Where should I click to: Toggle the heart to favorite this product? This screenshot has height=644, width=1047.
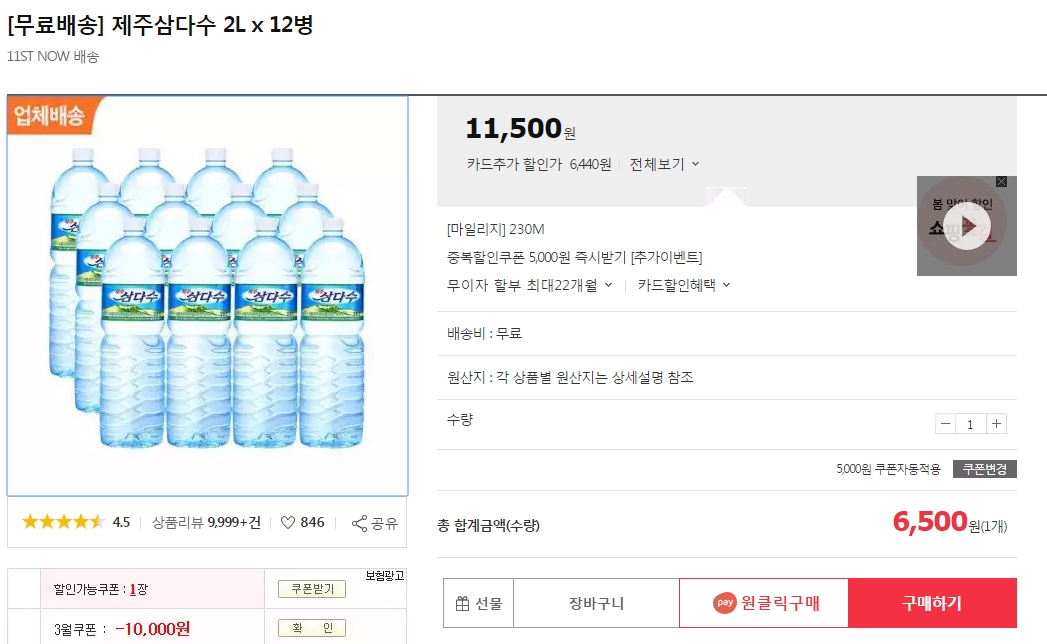[285, 522]
